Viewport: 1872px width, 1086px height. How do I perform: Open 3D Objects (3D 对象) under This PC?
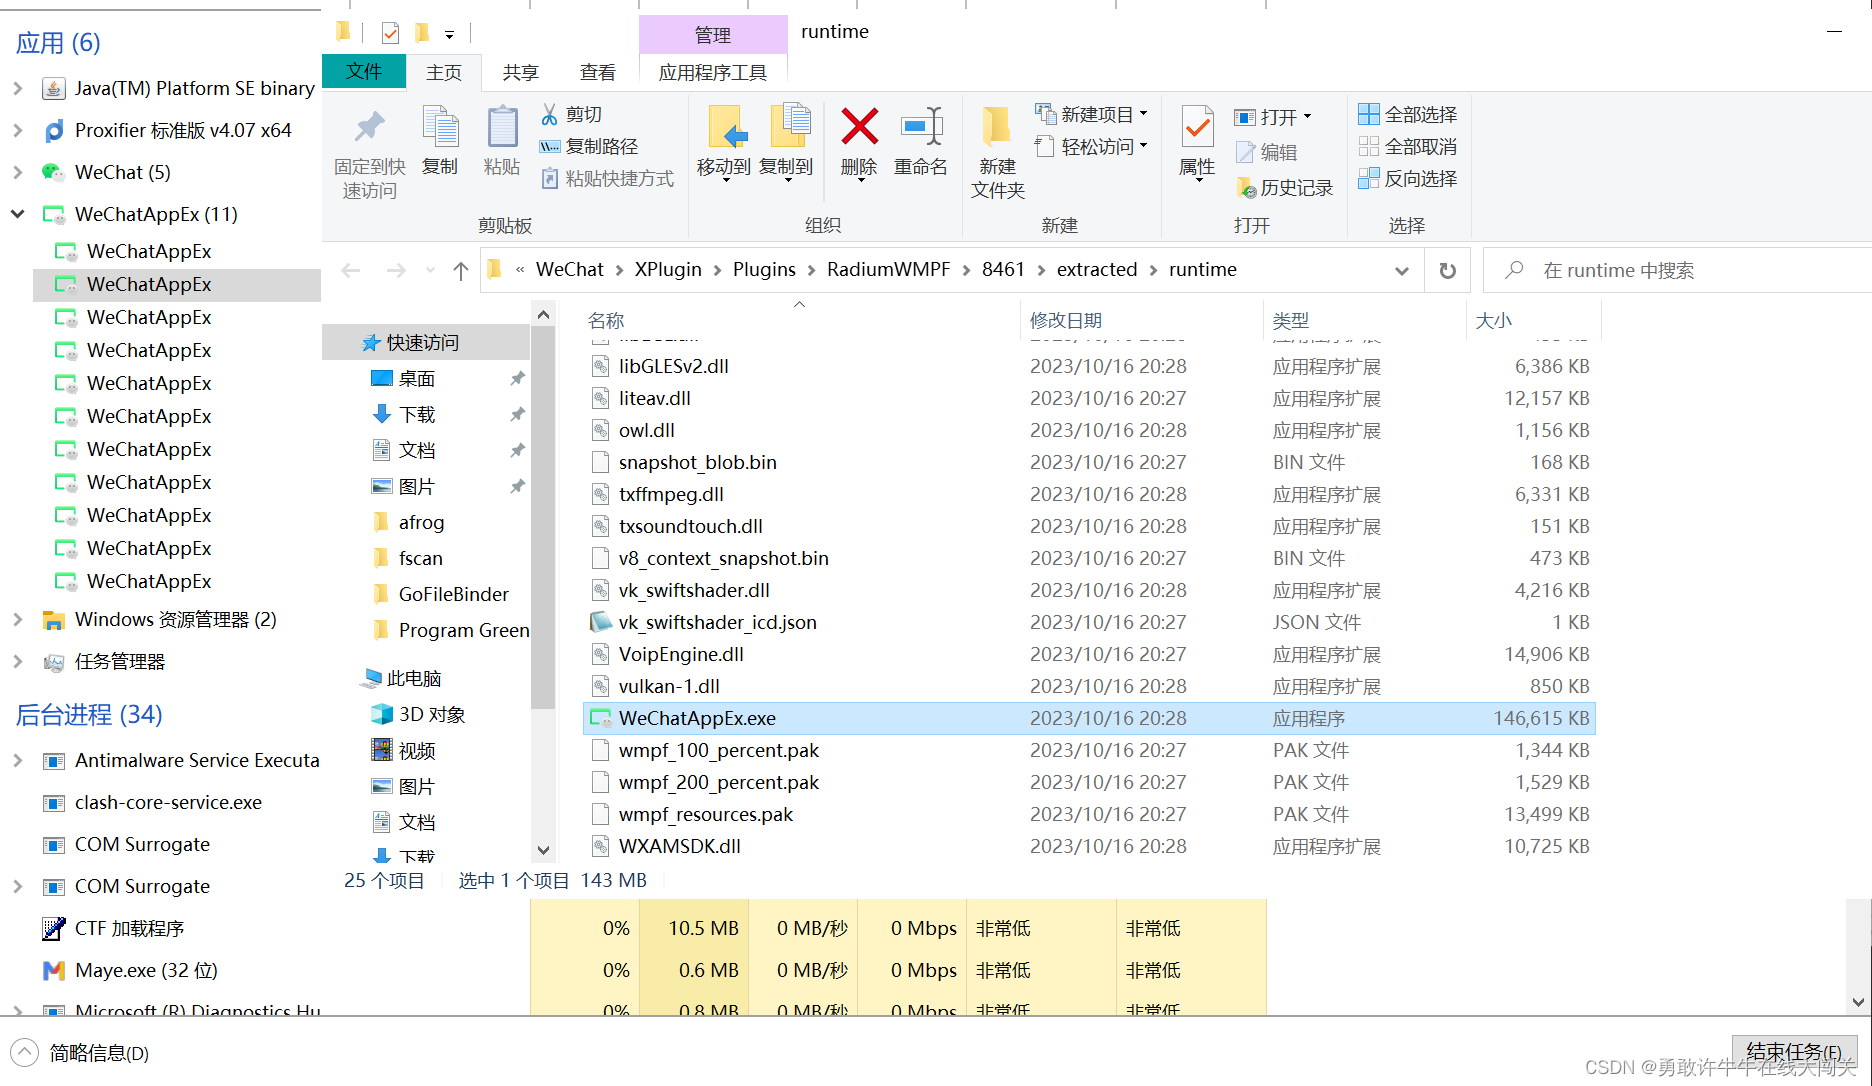(431, 715)
